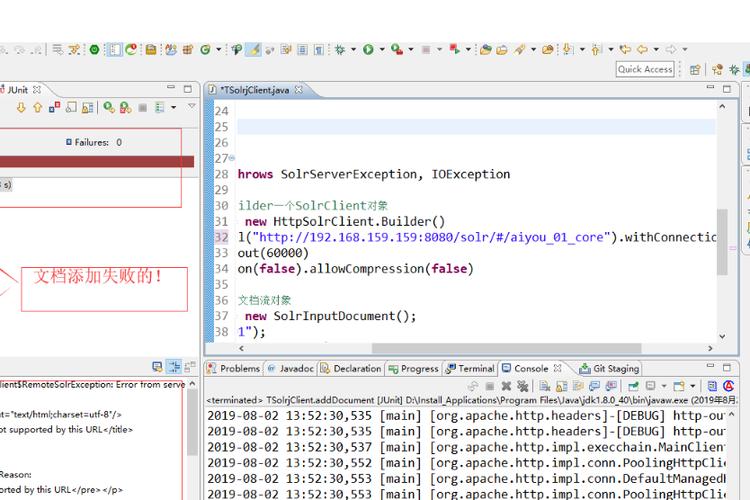Switch to the Problems tab
This screenshot has width=750, height=500.
click(234, 368)
